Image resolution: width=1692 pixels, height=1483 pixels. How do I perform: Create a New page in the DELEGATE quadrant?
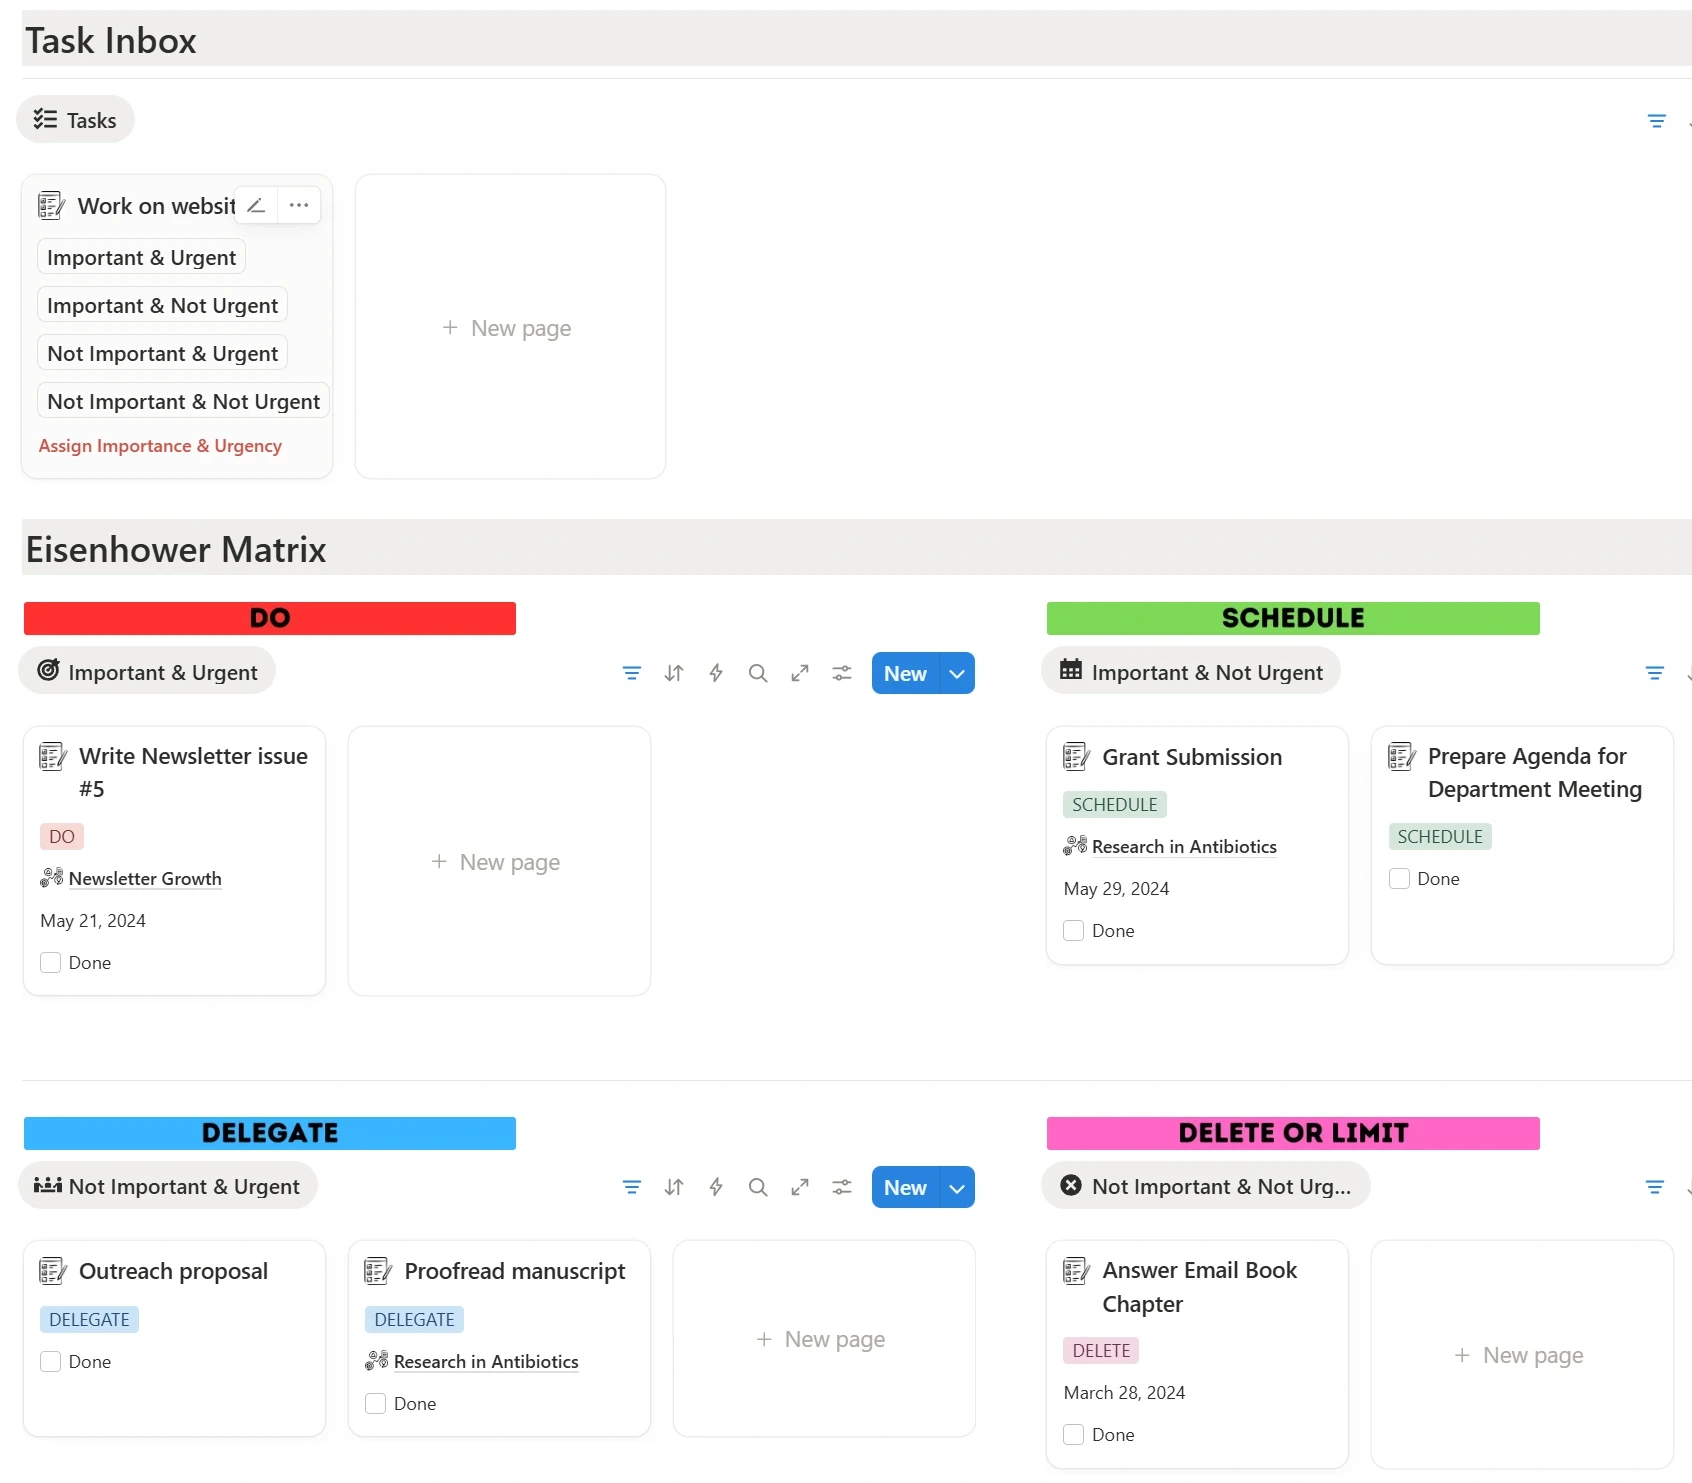822,1339
